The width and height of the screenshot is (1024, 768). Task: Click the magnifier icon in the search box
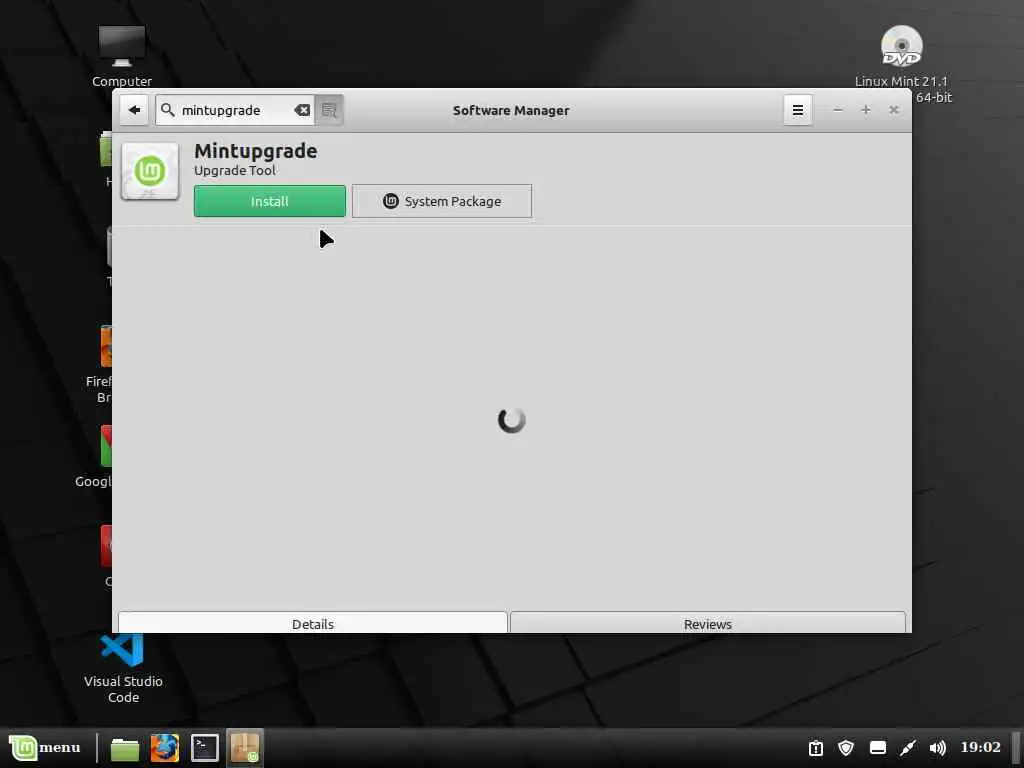point(168,110)
